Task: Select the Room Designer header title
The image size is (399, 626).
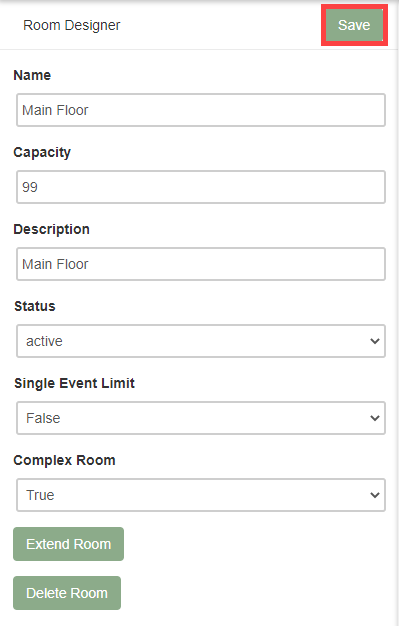Action: point(71,25)
